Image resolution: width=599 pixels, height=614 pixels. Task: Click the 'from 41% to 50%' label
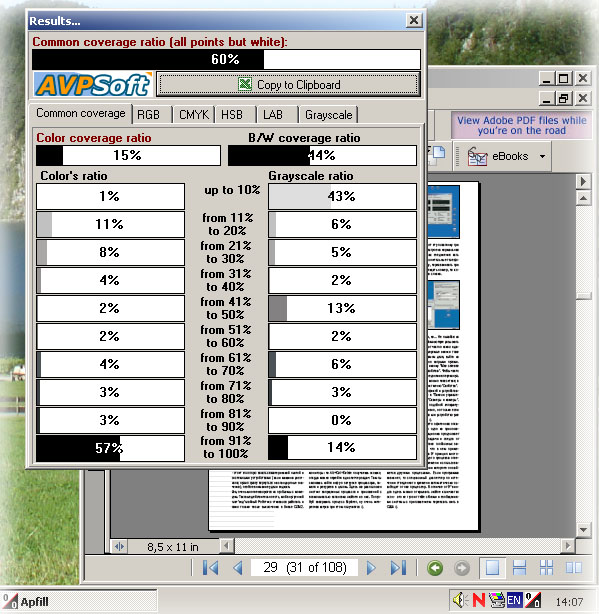[226, 308]
